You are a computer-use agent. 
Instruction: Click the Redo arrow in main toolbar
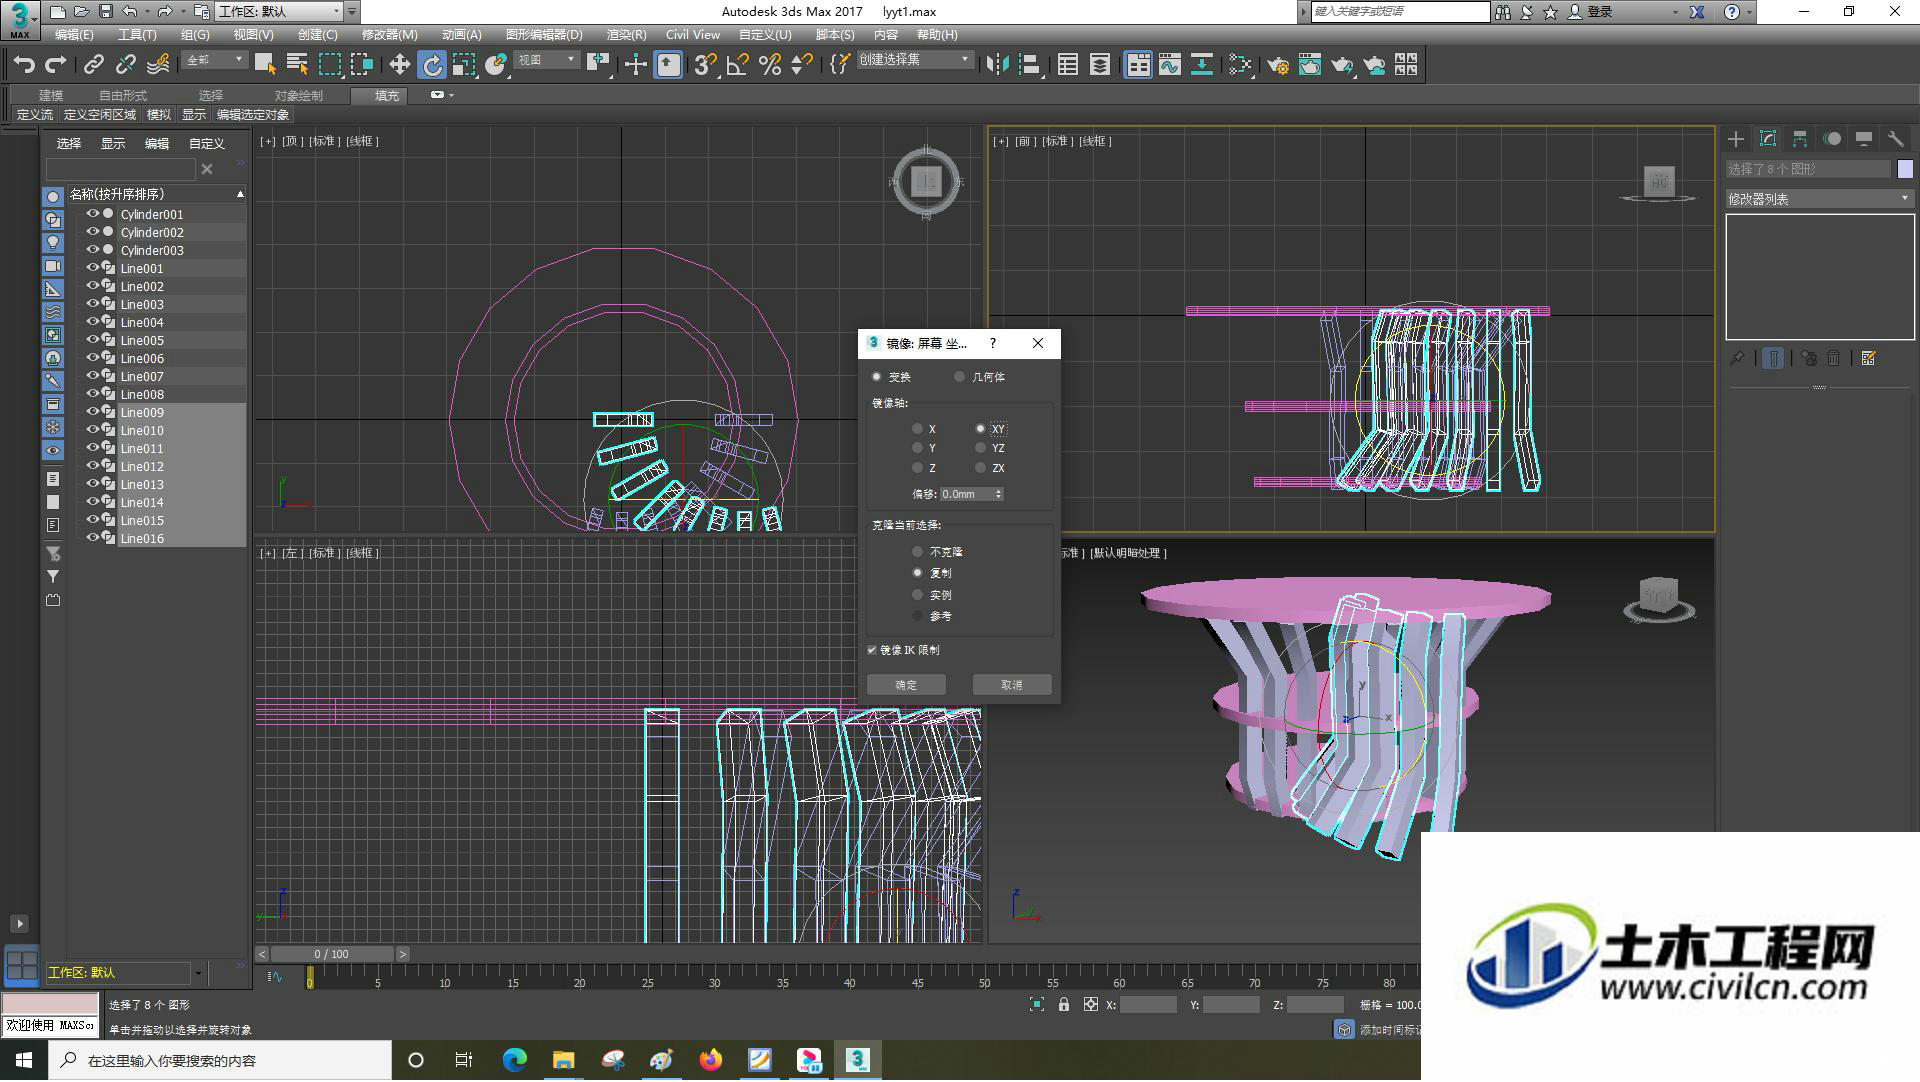point(56,65)
